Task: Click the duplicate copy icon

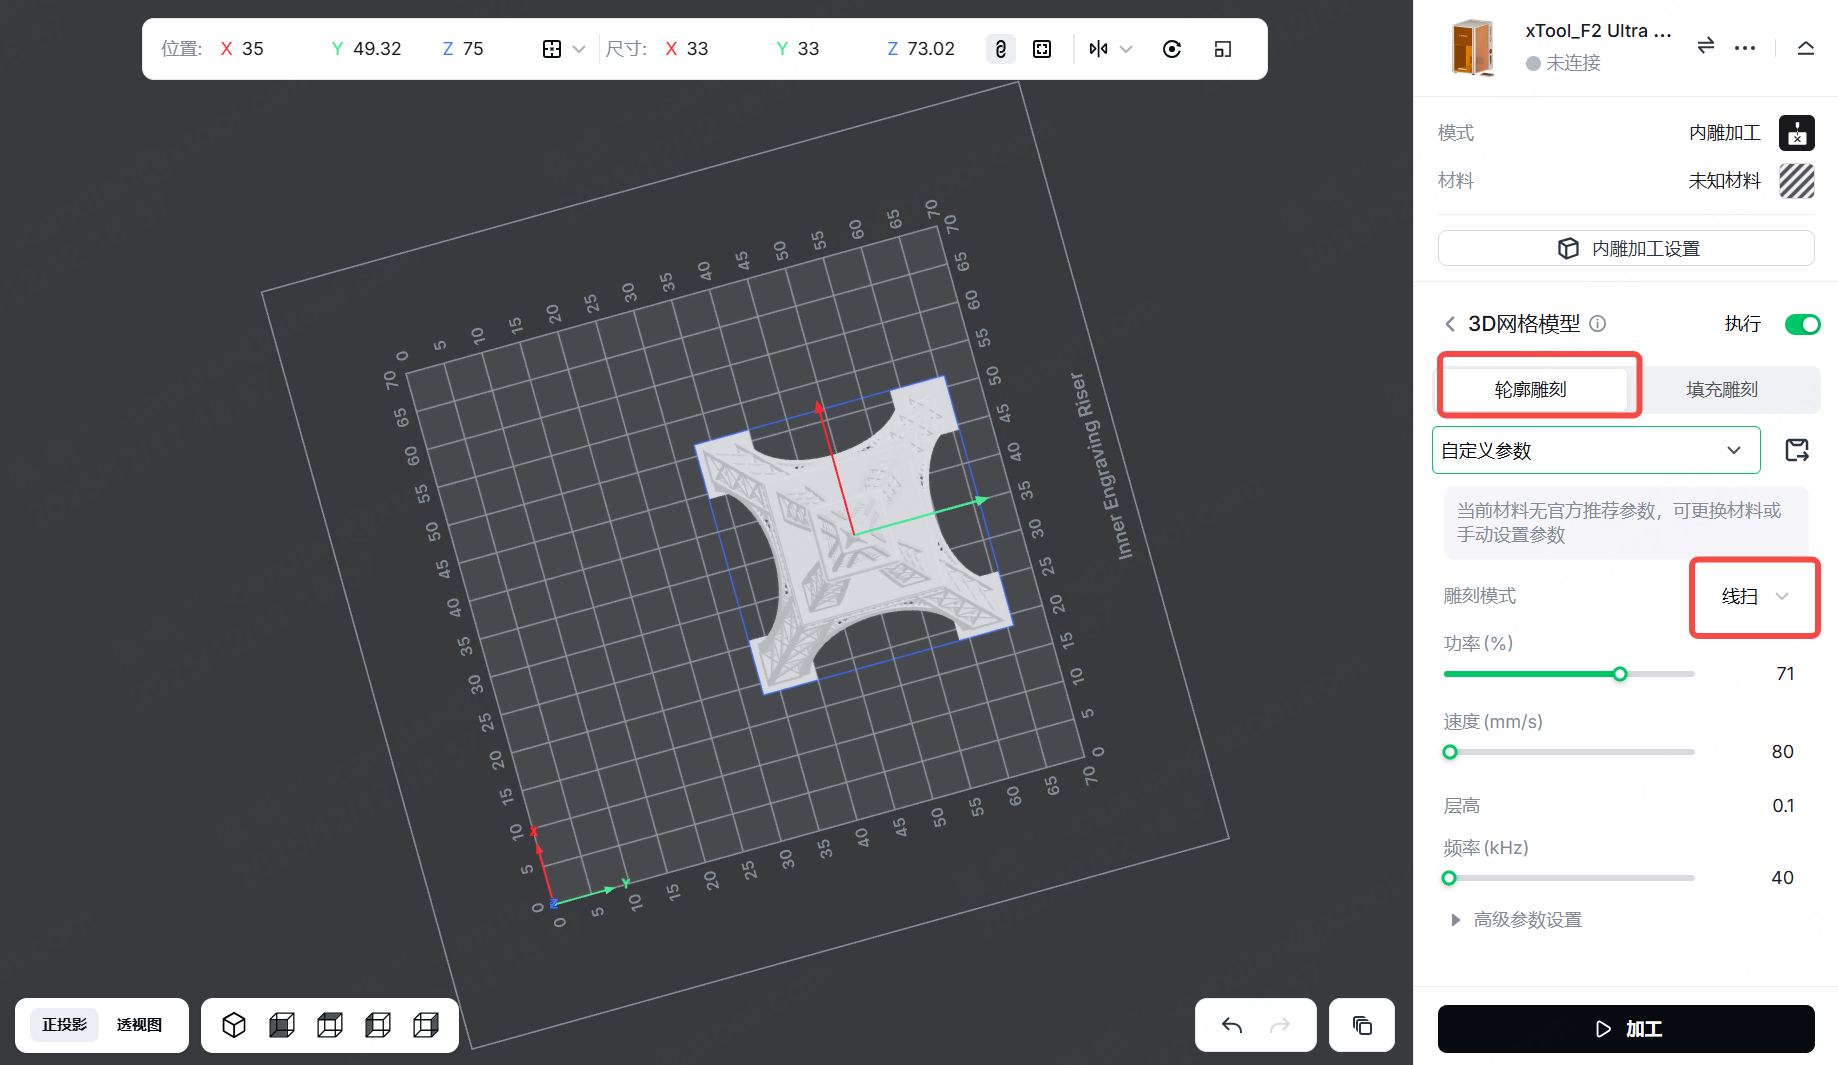Action: point(1362,1025)
